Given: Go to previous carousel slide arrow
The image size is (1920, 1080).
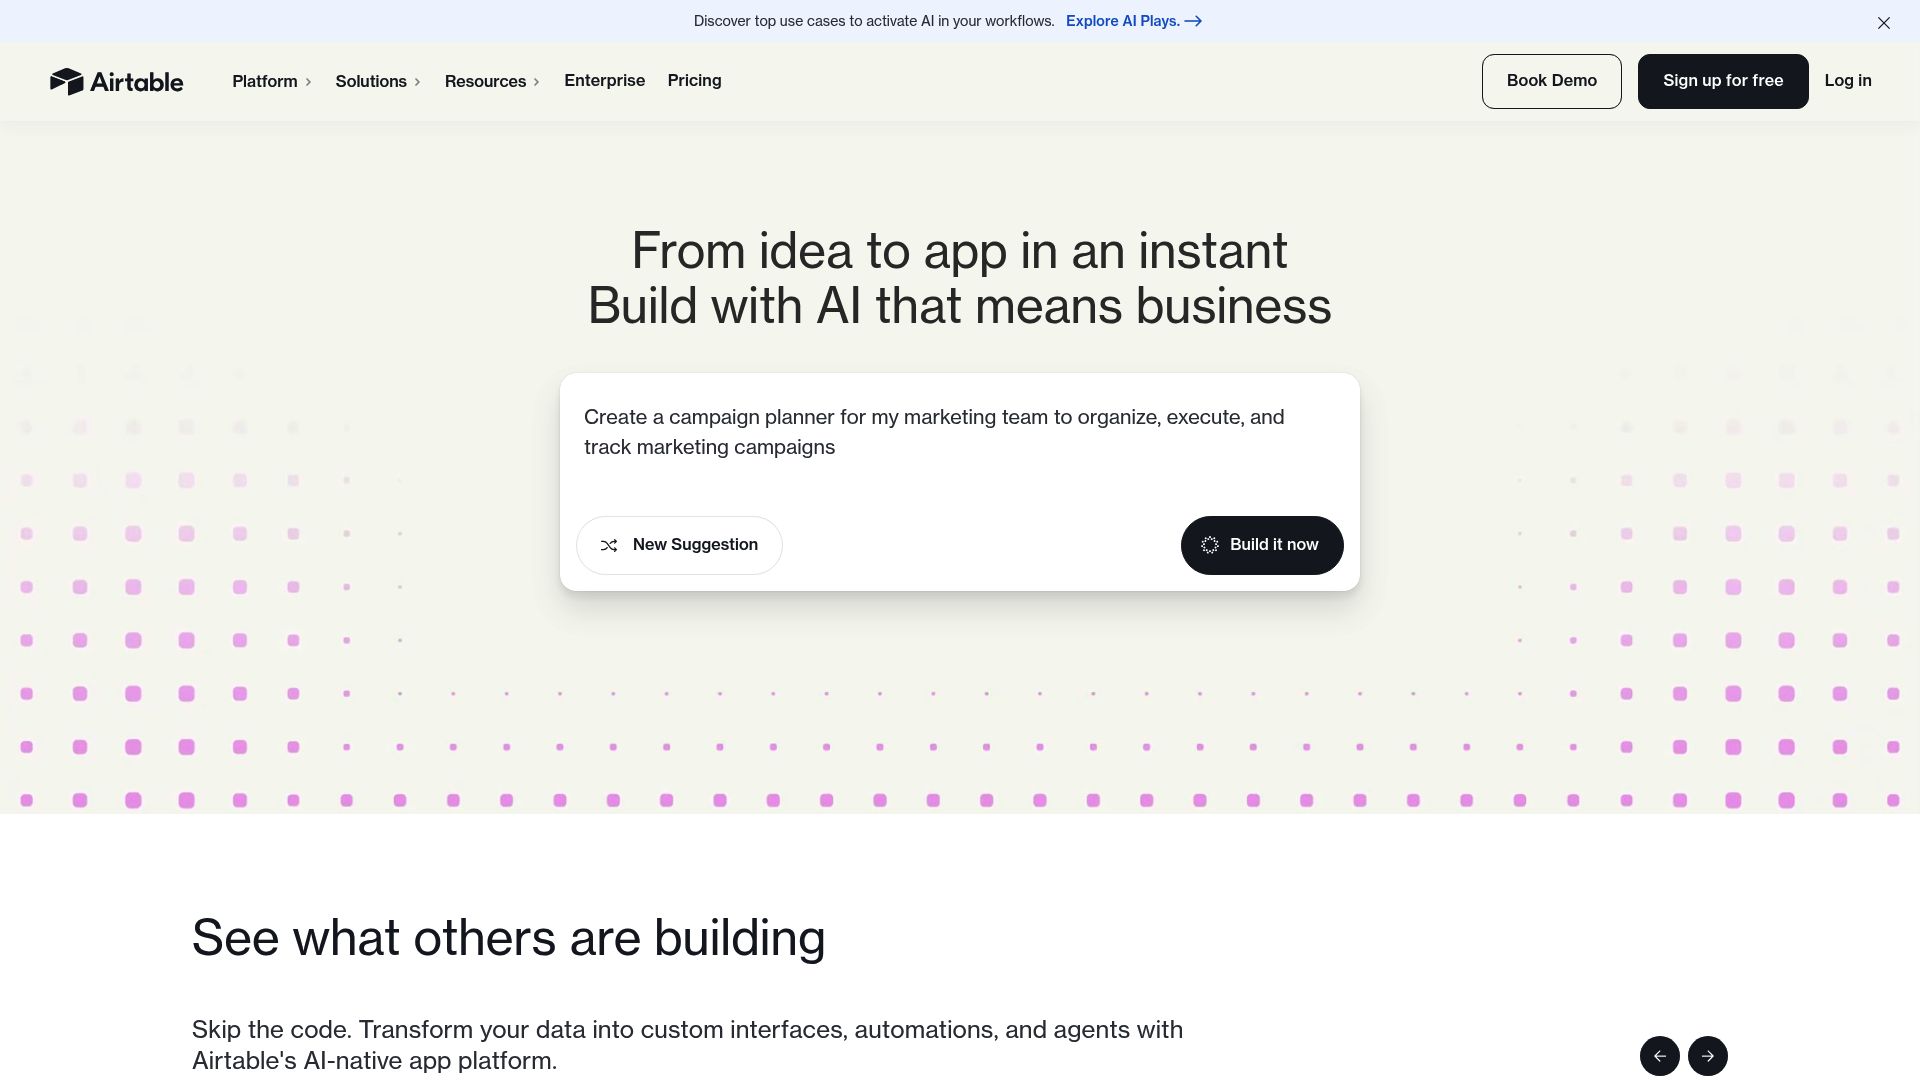Looking at the screenshot, I should coord(1659,1056).
